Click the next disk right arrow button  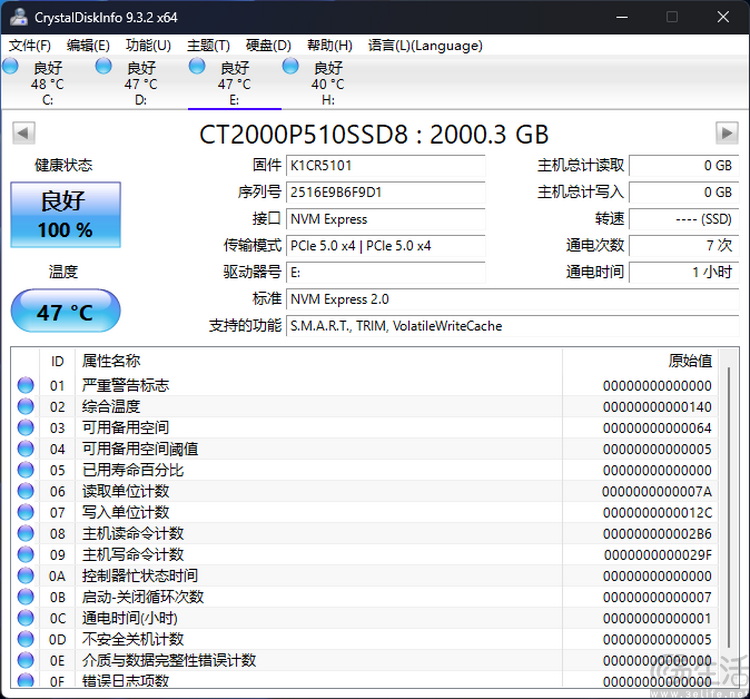727,133
